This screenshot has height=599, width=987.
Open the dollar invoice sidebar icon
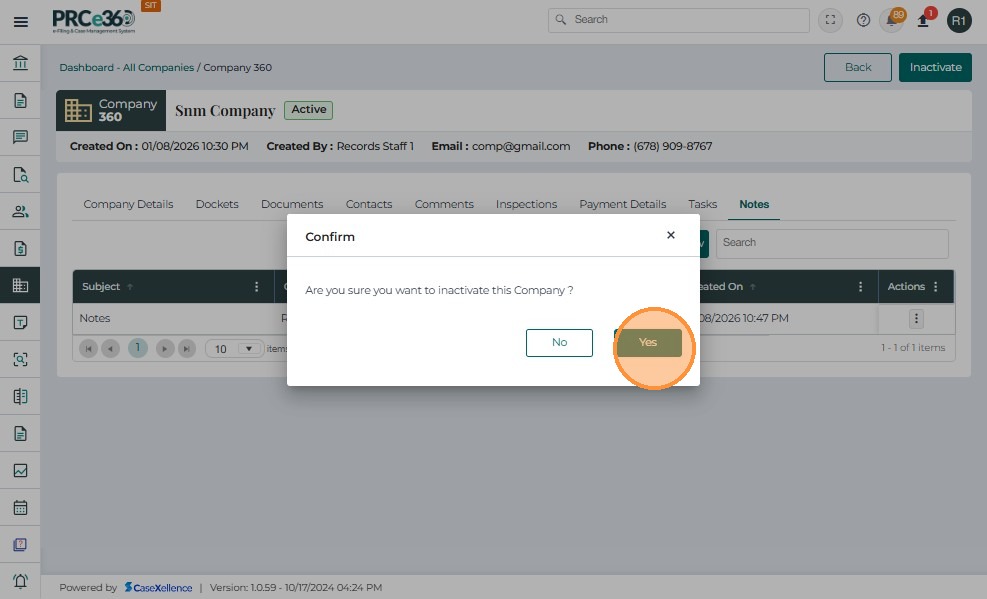(20, 249)
